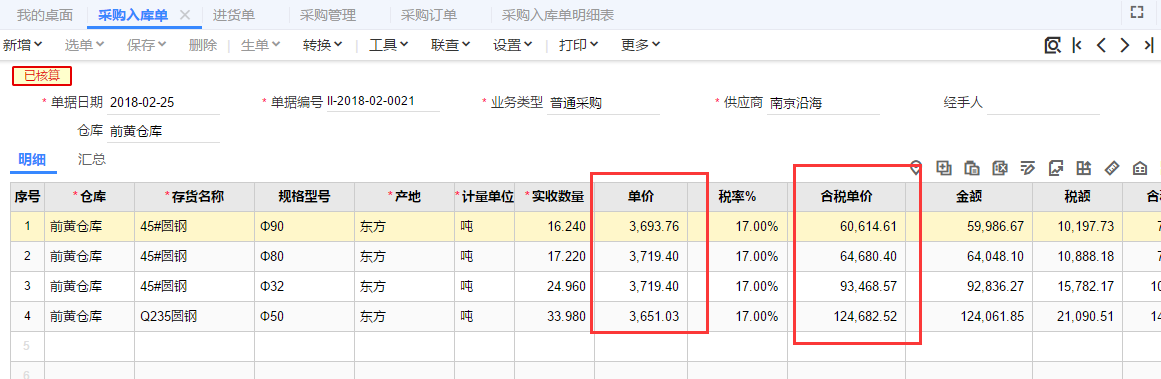The height and width of the screenshot is (379, 1161).
Task: Go to the next record
Action: point(1125,45)
